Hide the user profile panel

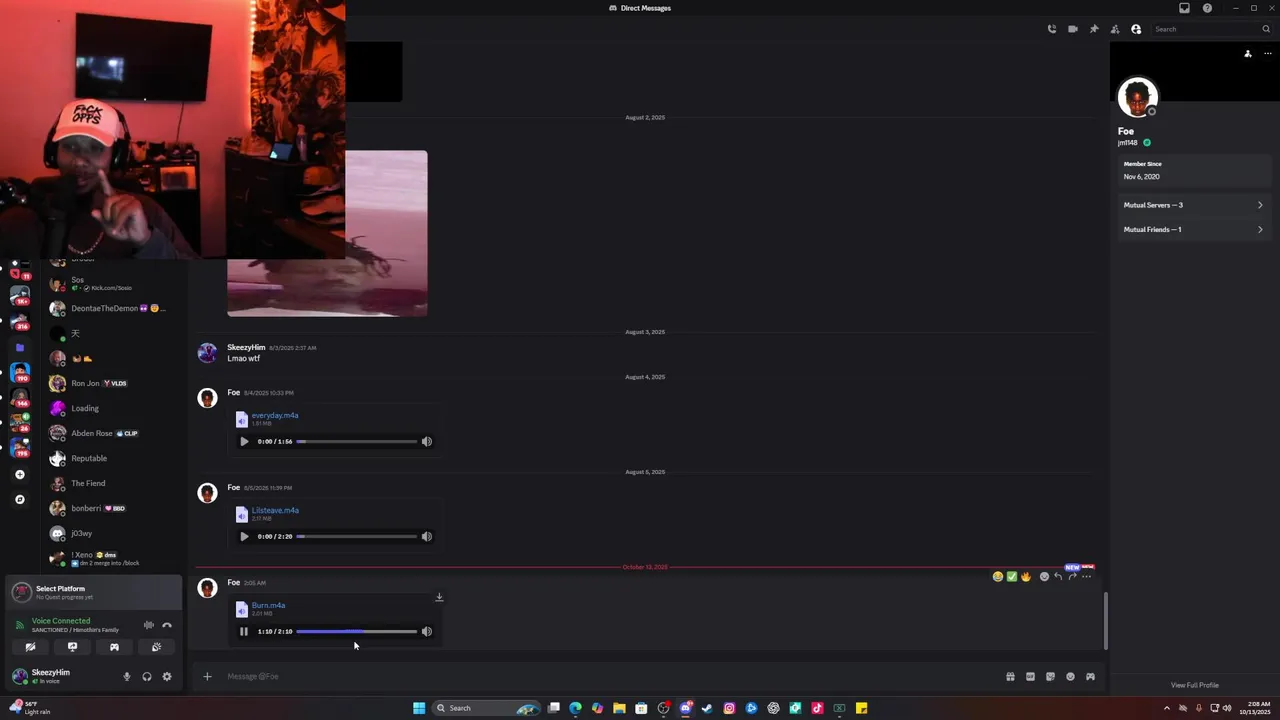(x=1136, y=29)
